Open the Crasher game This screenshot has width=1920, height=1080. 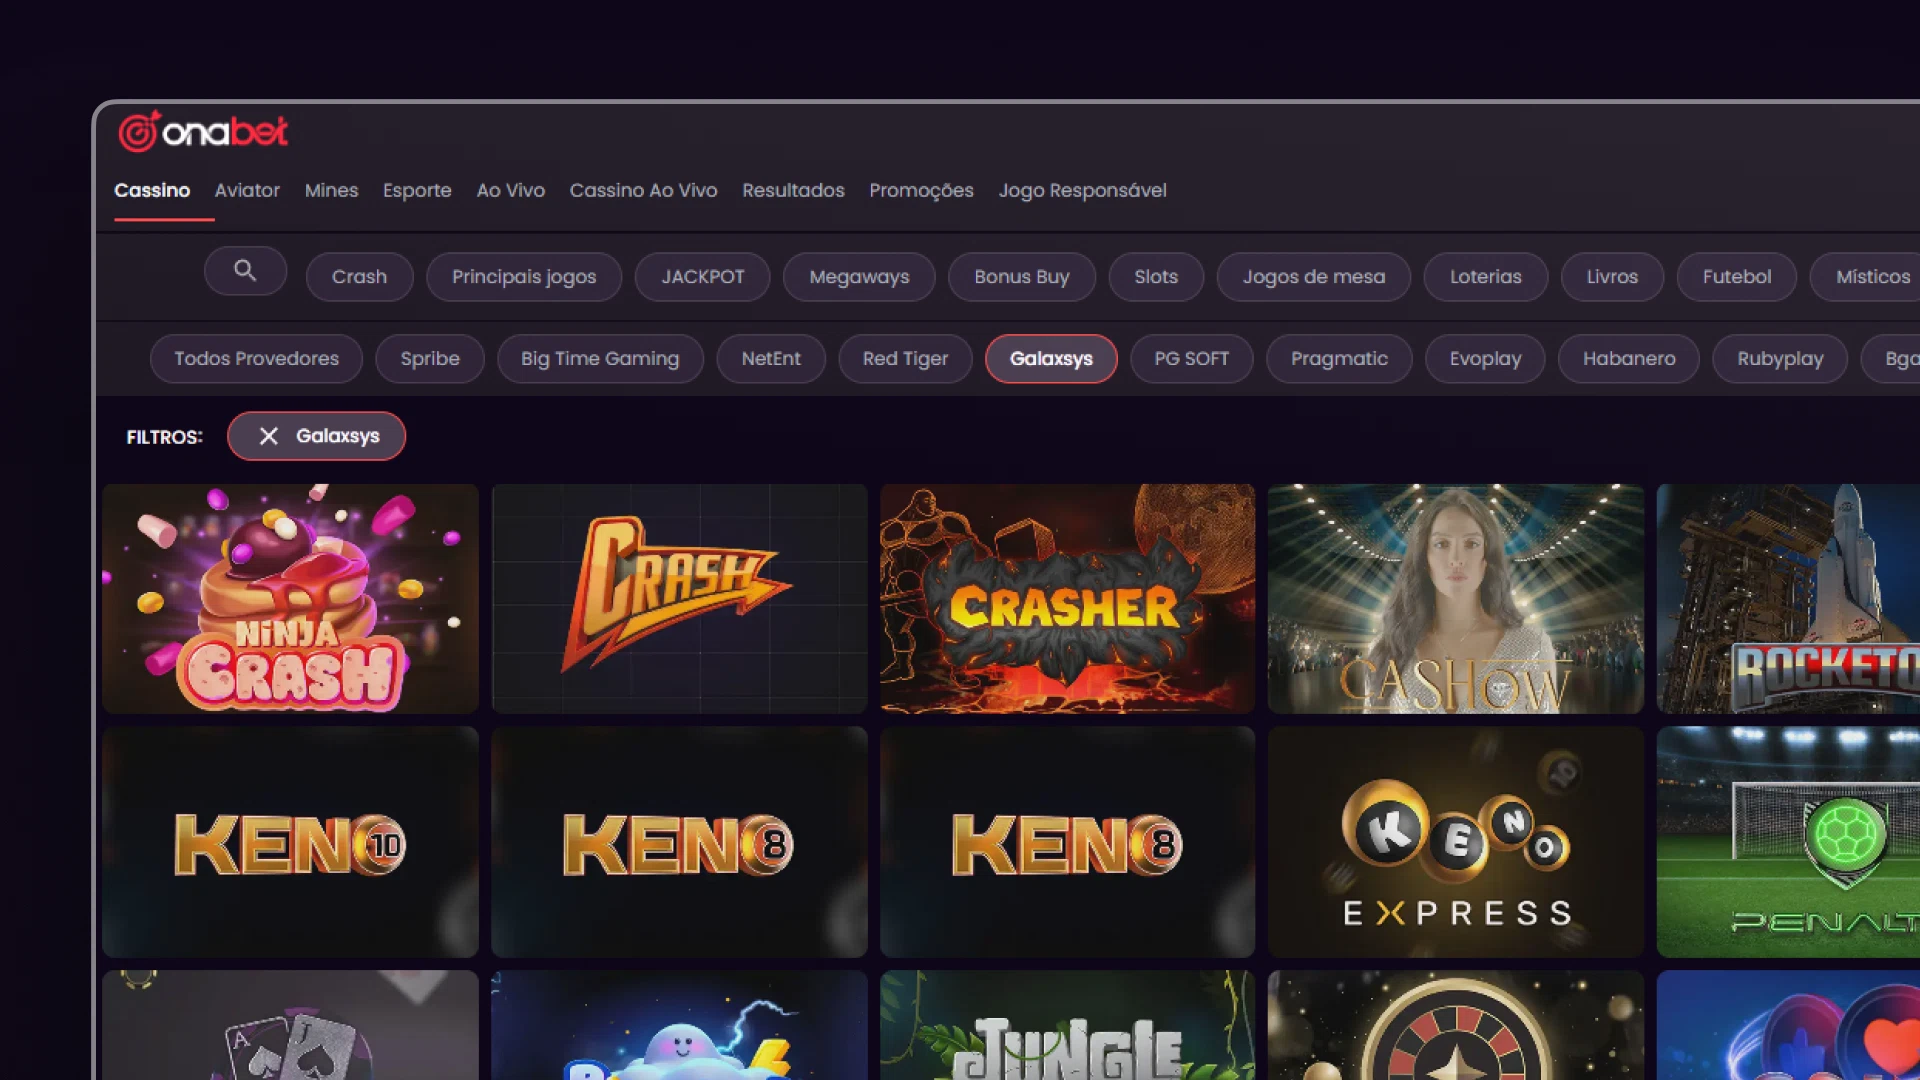[x=1066, y=598]
